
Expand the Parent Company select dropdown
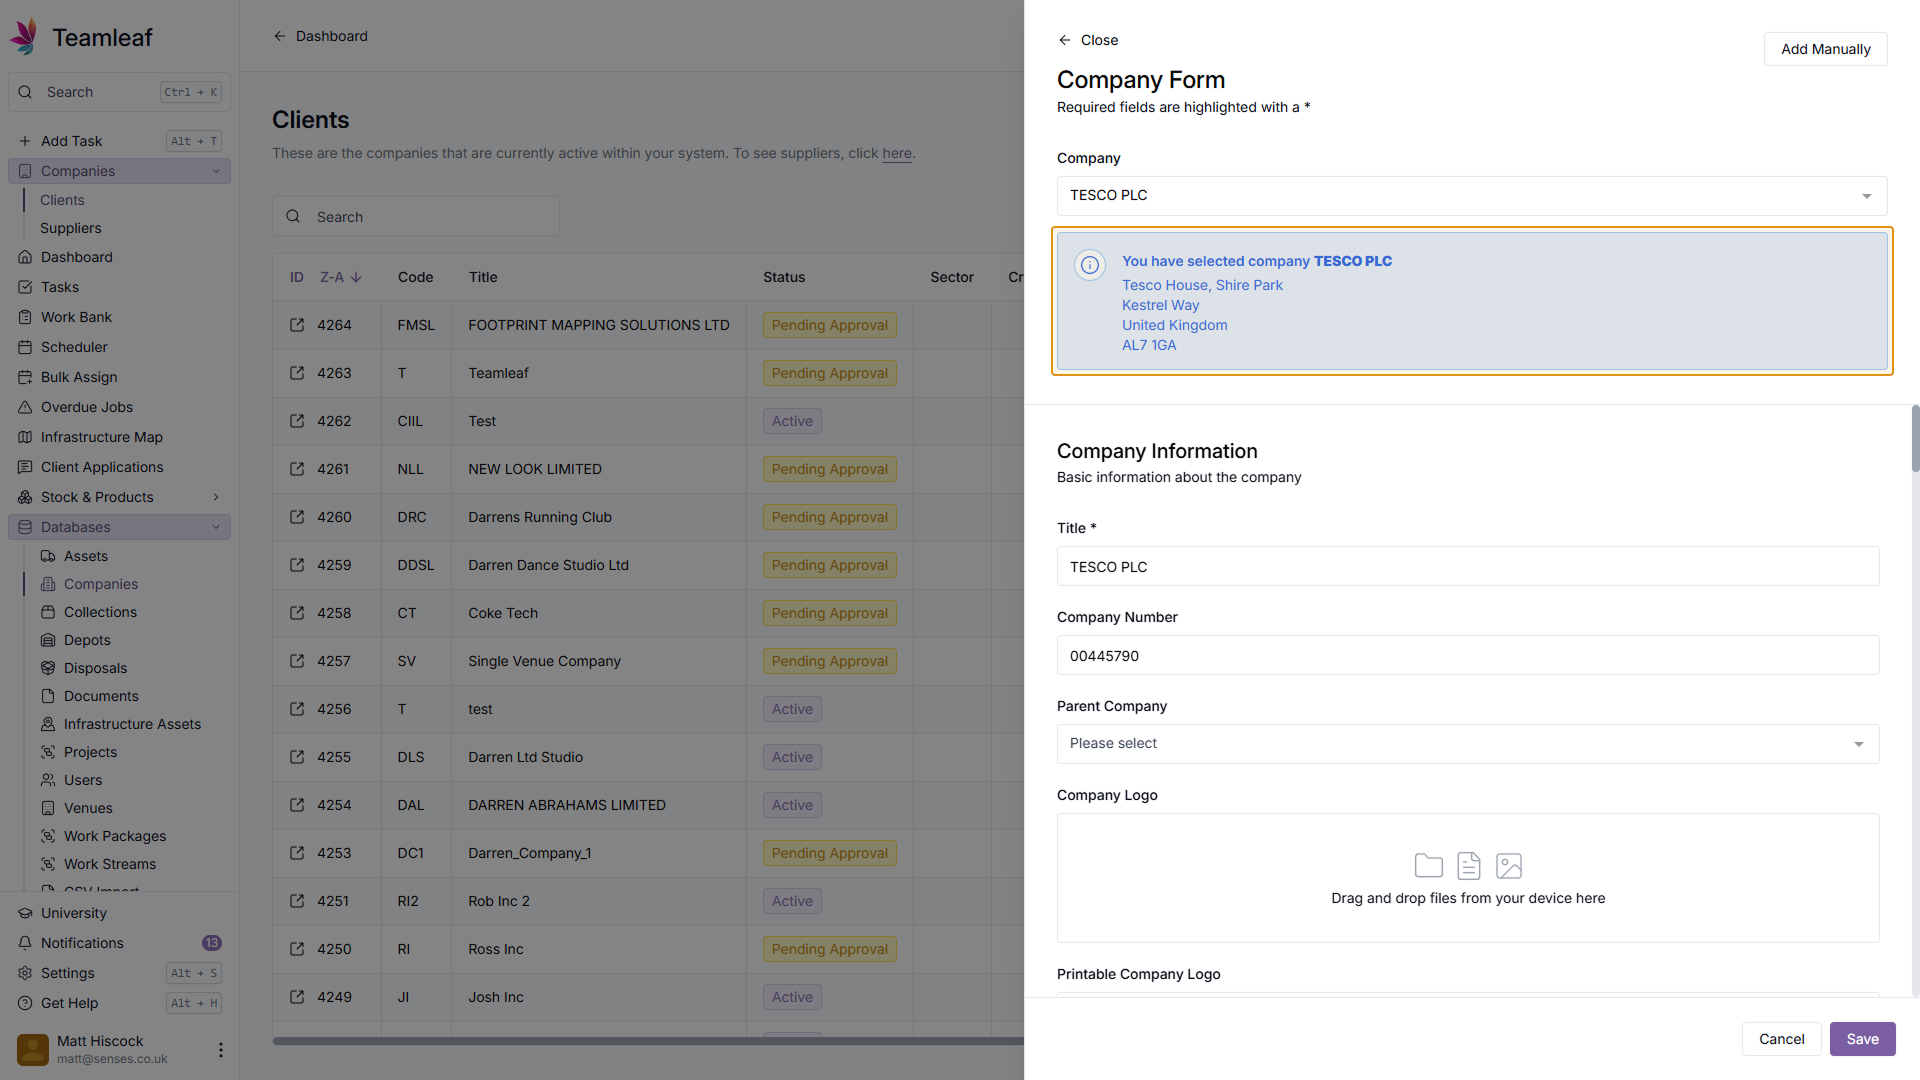[1467, 744]
